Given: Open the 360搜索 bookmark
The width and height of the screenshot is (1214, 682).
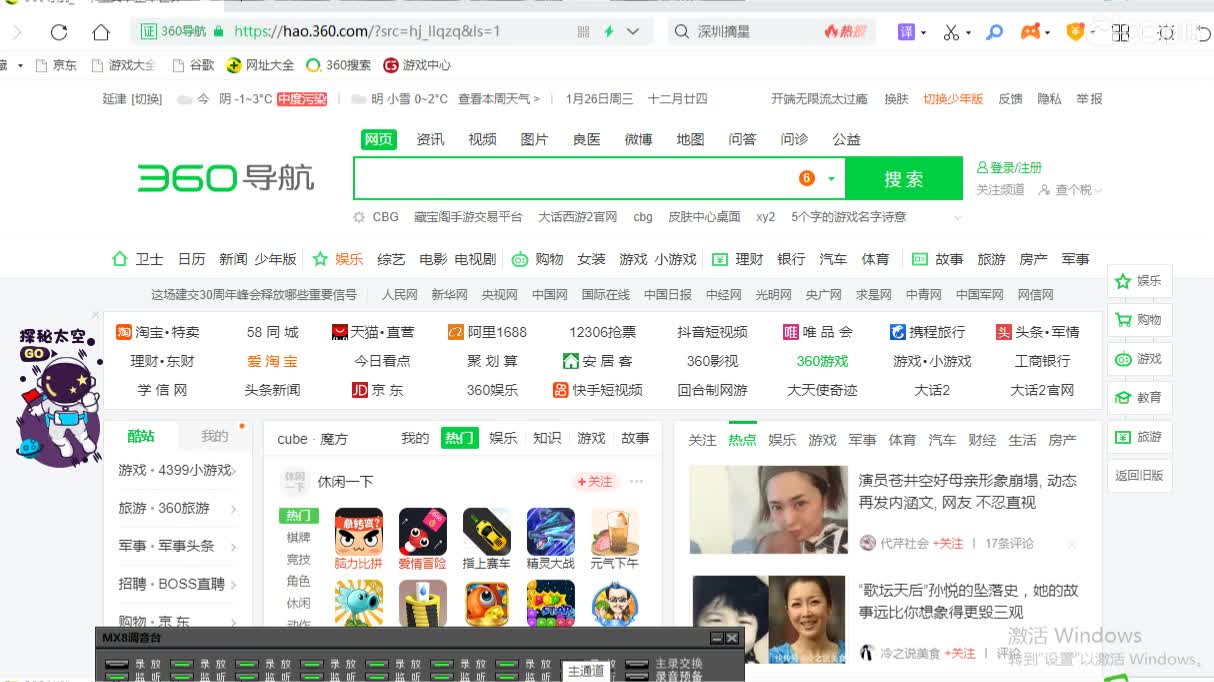Looking at the screenshot, I should pos(338,65).
